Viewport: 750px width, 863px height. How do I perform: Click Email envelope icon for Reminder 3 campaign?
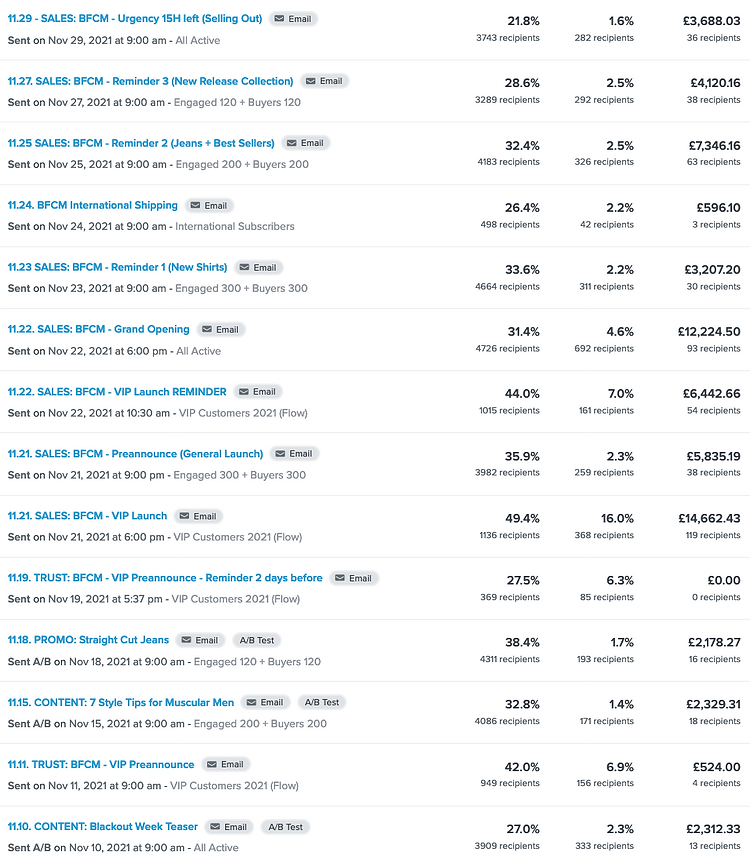[x=310, y=81]
